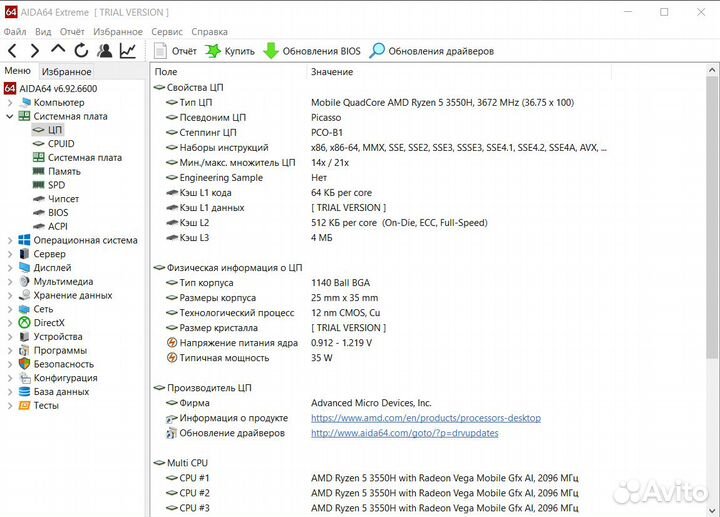Image resolution: width=720 pixels, height=517 pixels.
Task: Open the Отчёт menu in the menu bar
Action: [x=72, y=32]
